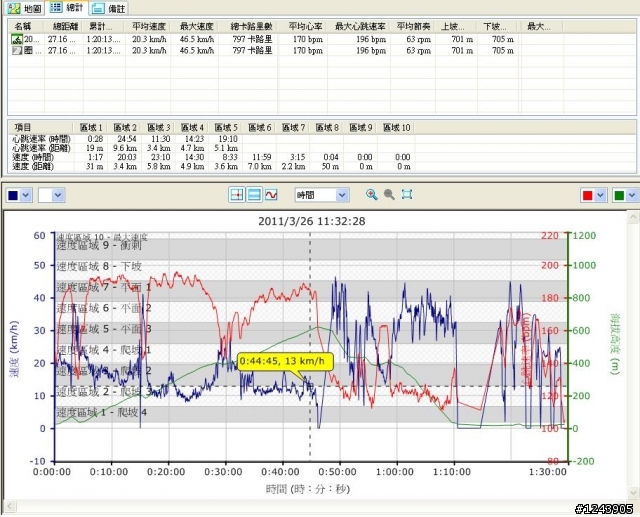The height and width of the screenshot is (517, 640).
Task: Click the 速度 (km/h) axis label
Action: tap(15, 349)
